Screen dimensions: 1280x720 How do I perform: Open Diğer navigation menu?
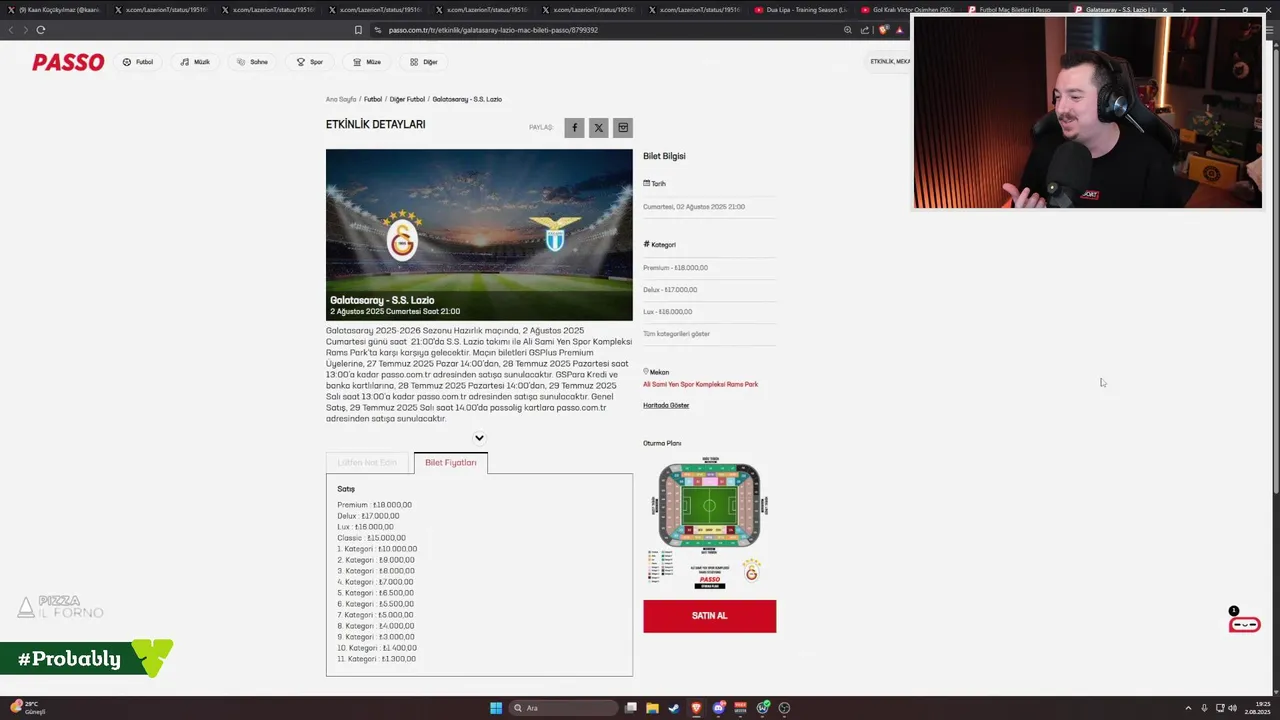[x=424, y=62]
